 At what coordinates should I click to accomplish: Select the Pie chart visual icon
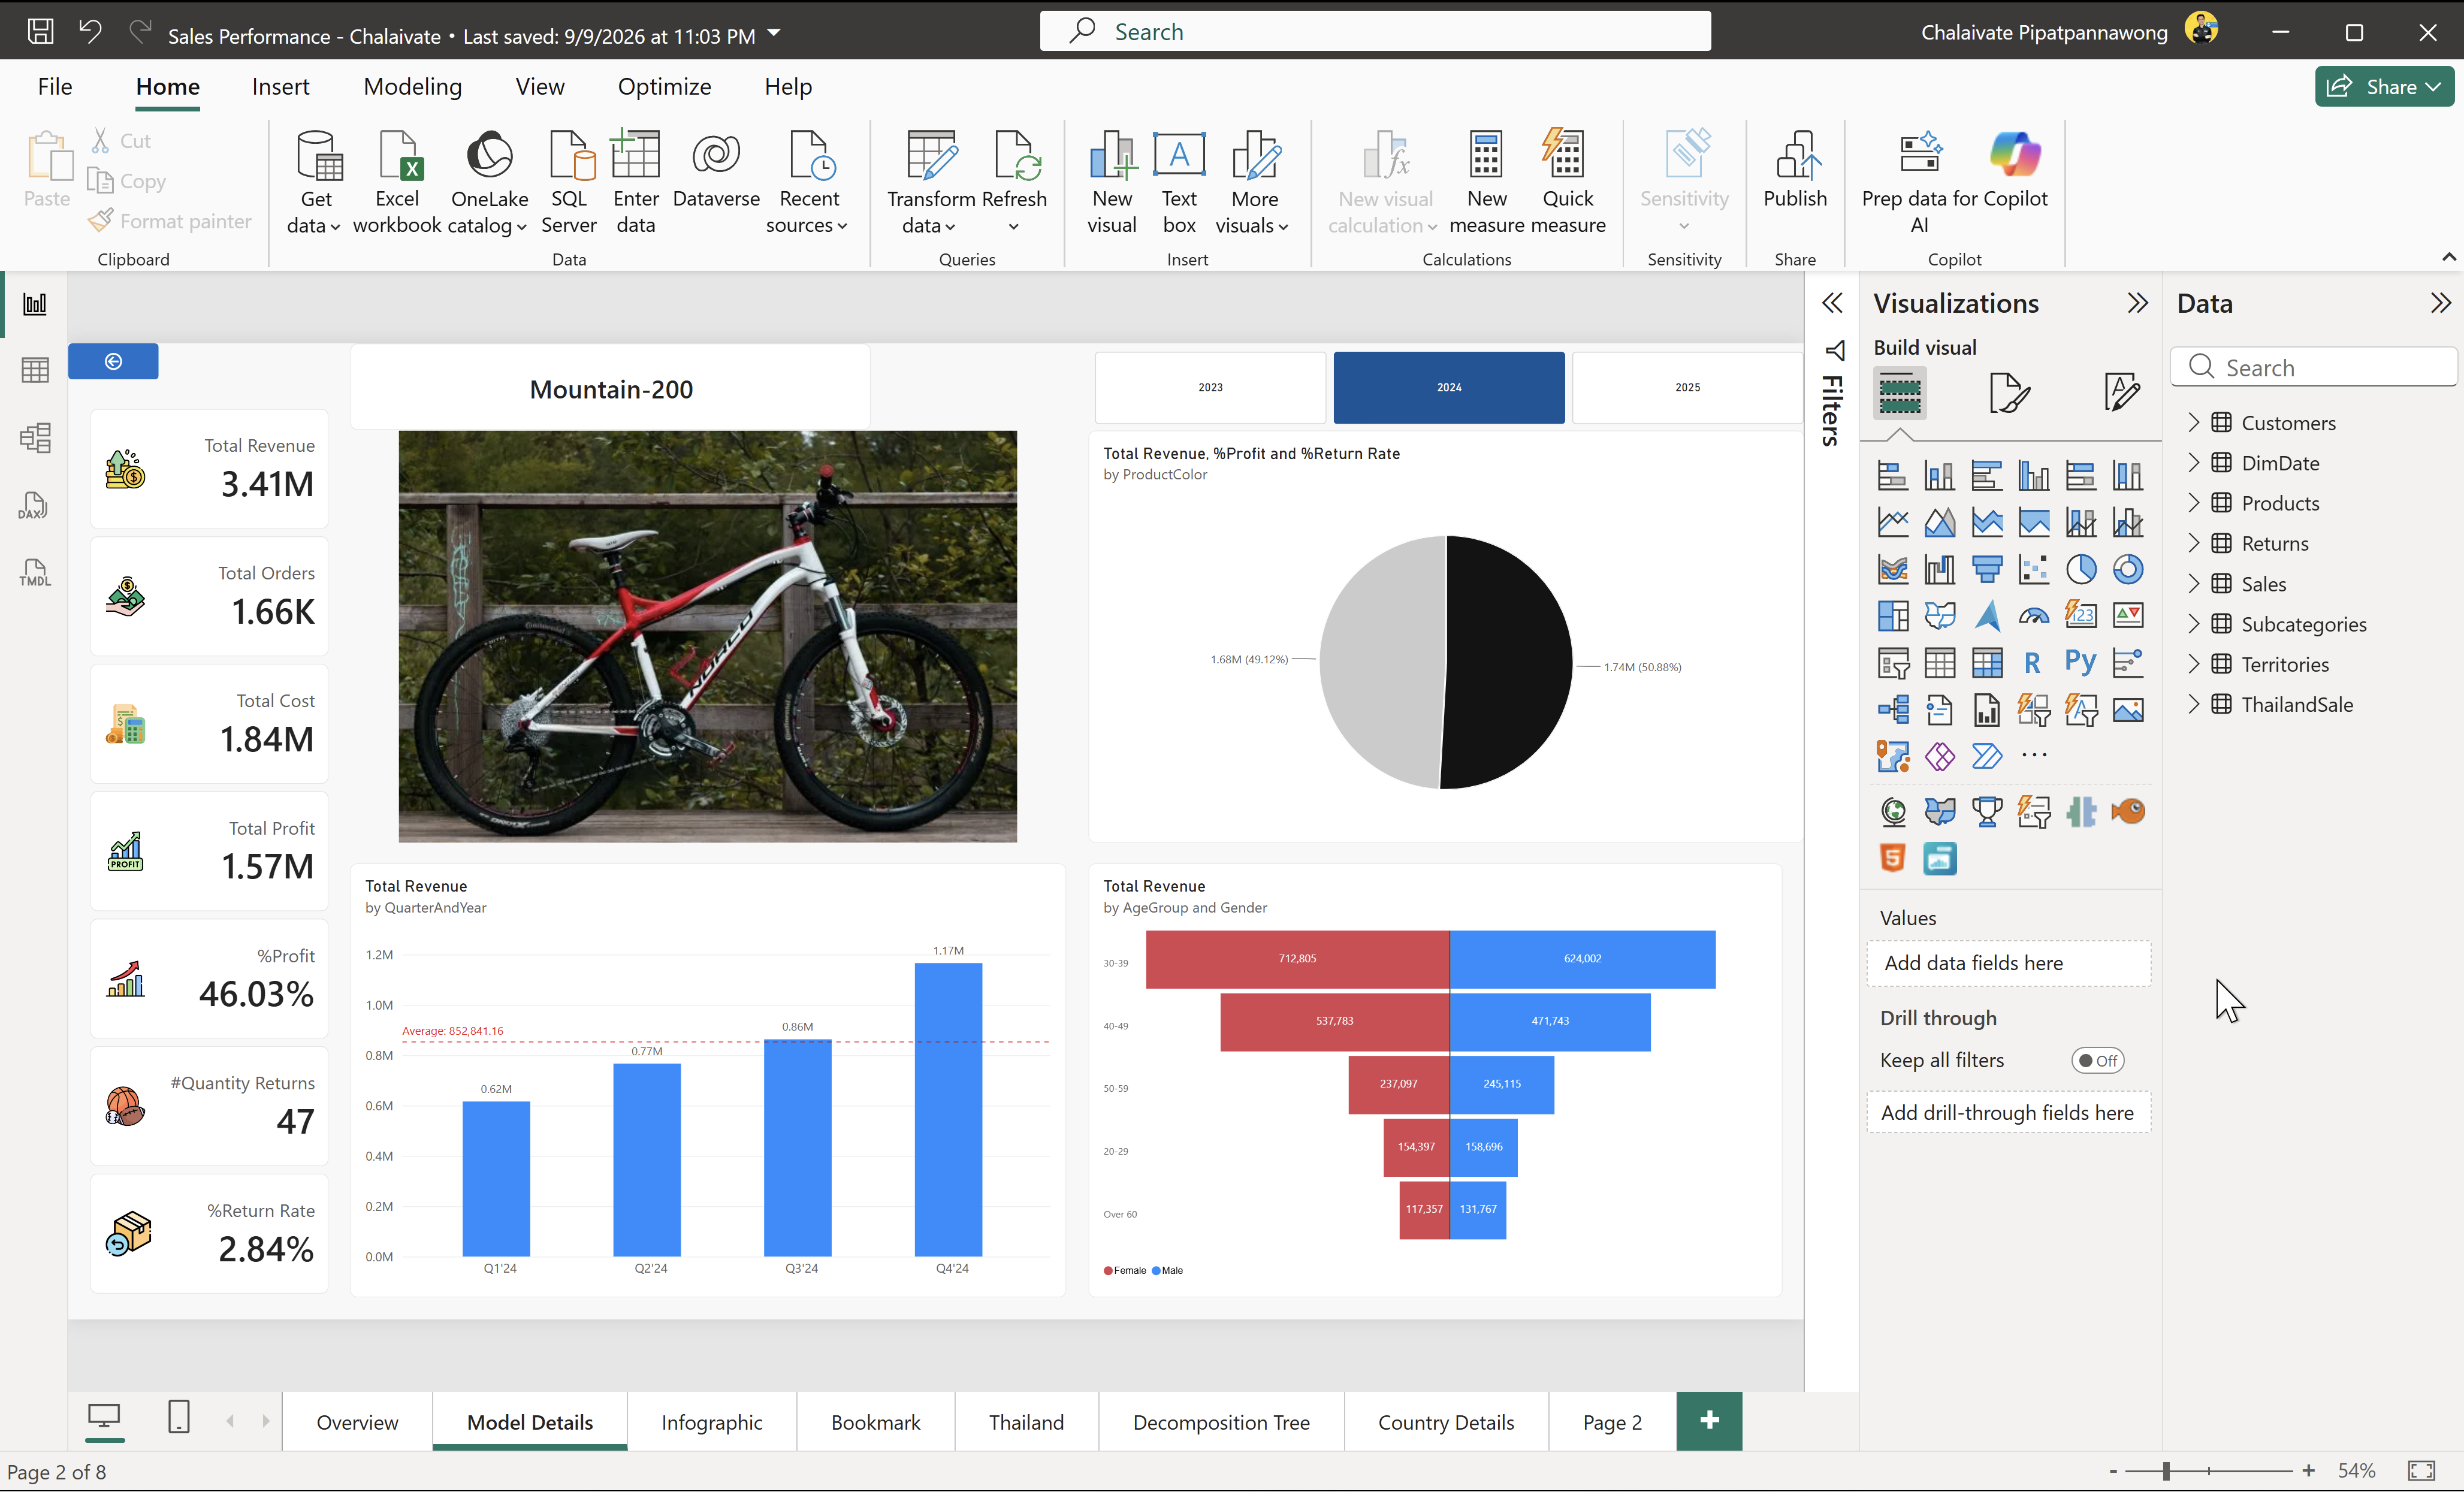[2081, 569]
